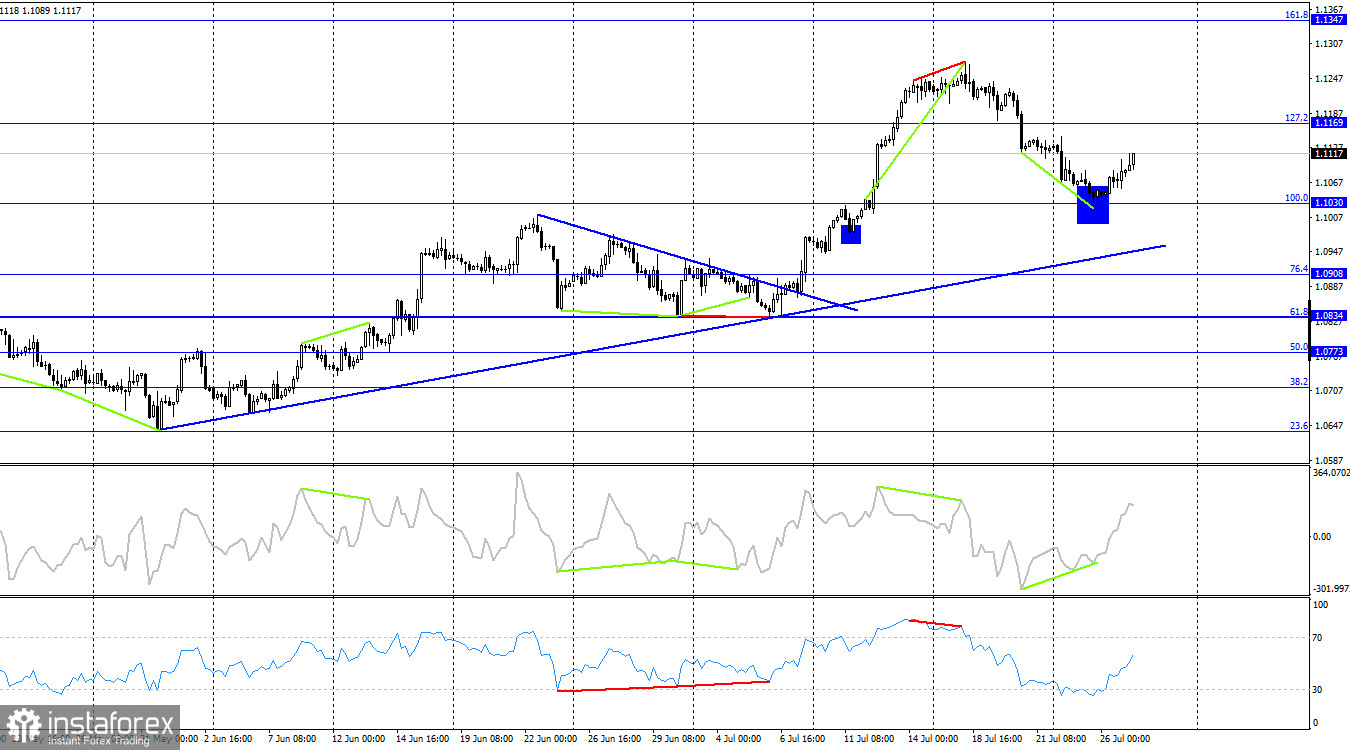This screenshot has width=1350, height=750.
Task: Click the 14 Jun 16:00 time label
Action: (x=424, y=740)
